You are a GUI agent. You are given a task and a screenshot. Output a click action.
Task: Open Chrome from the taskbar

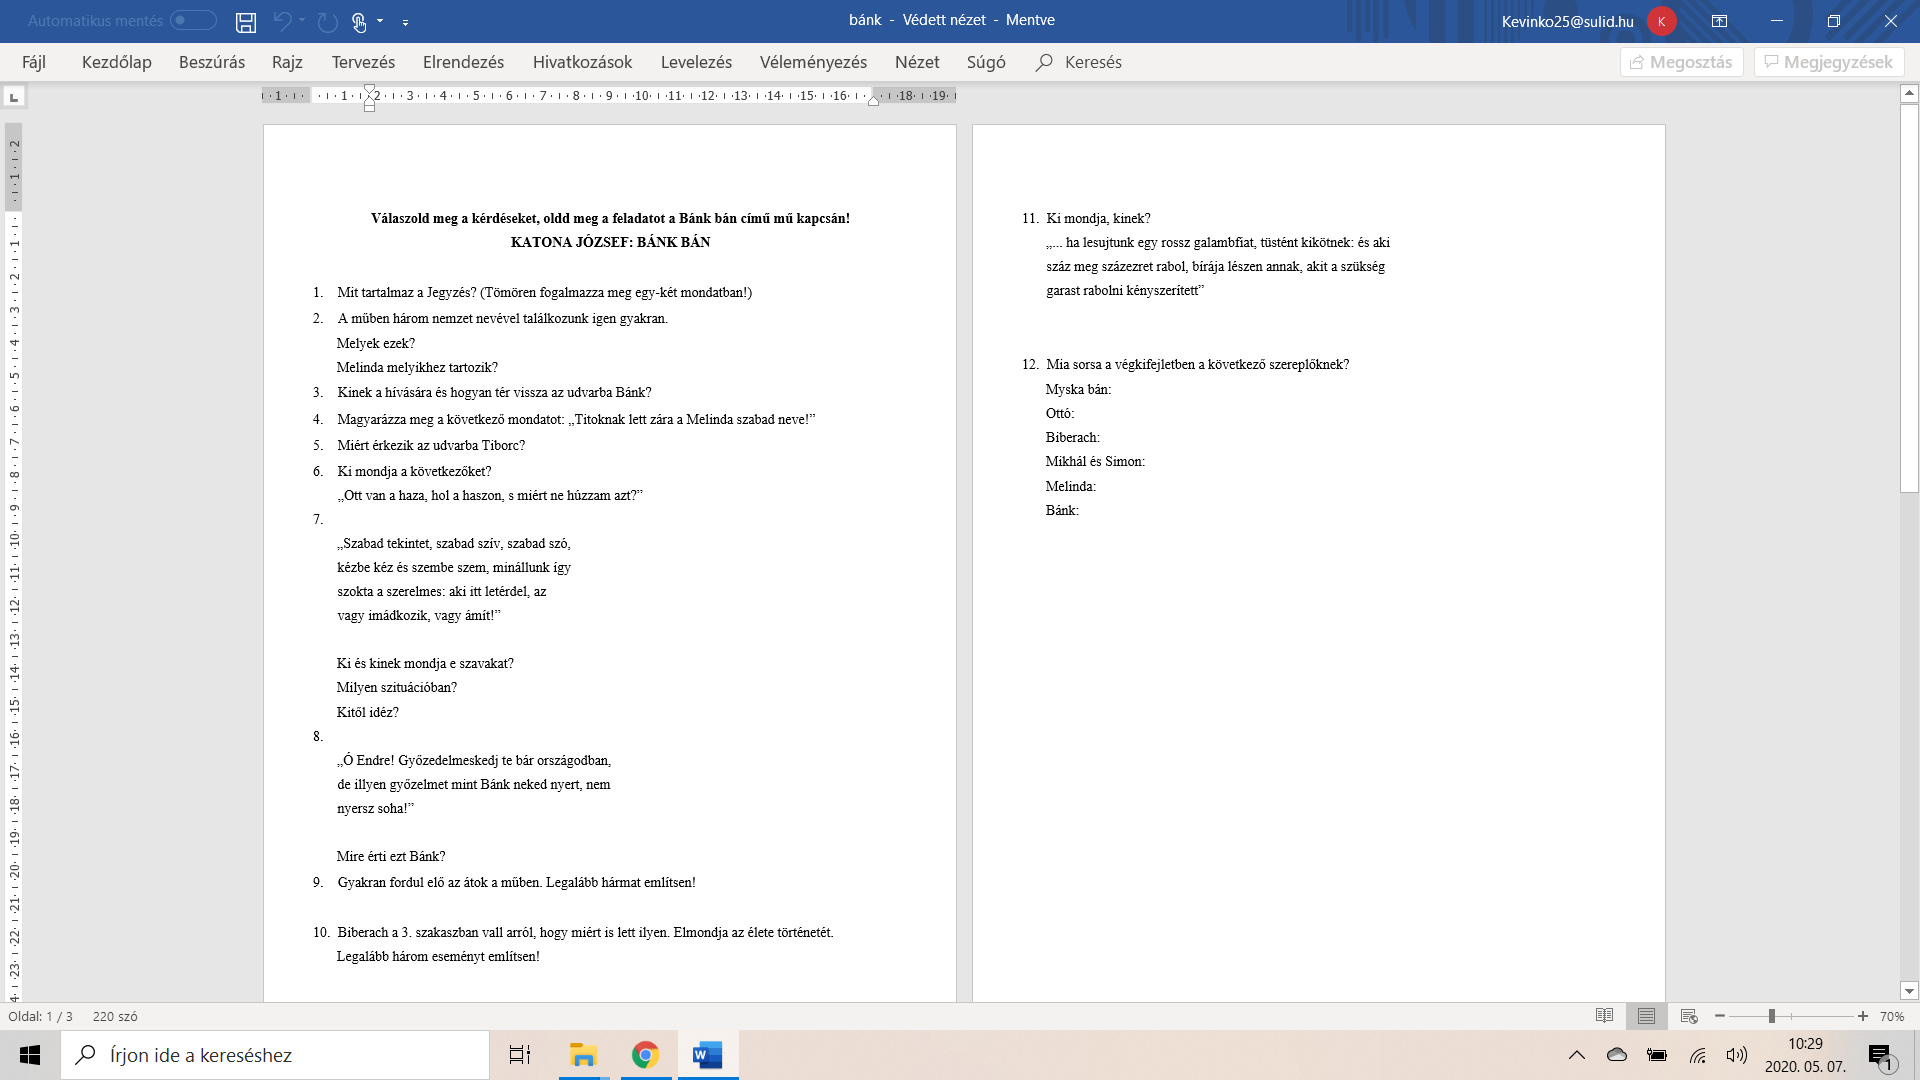pyautogui.click(x=645, y=1055)
